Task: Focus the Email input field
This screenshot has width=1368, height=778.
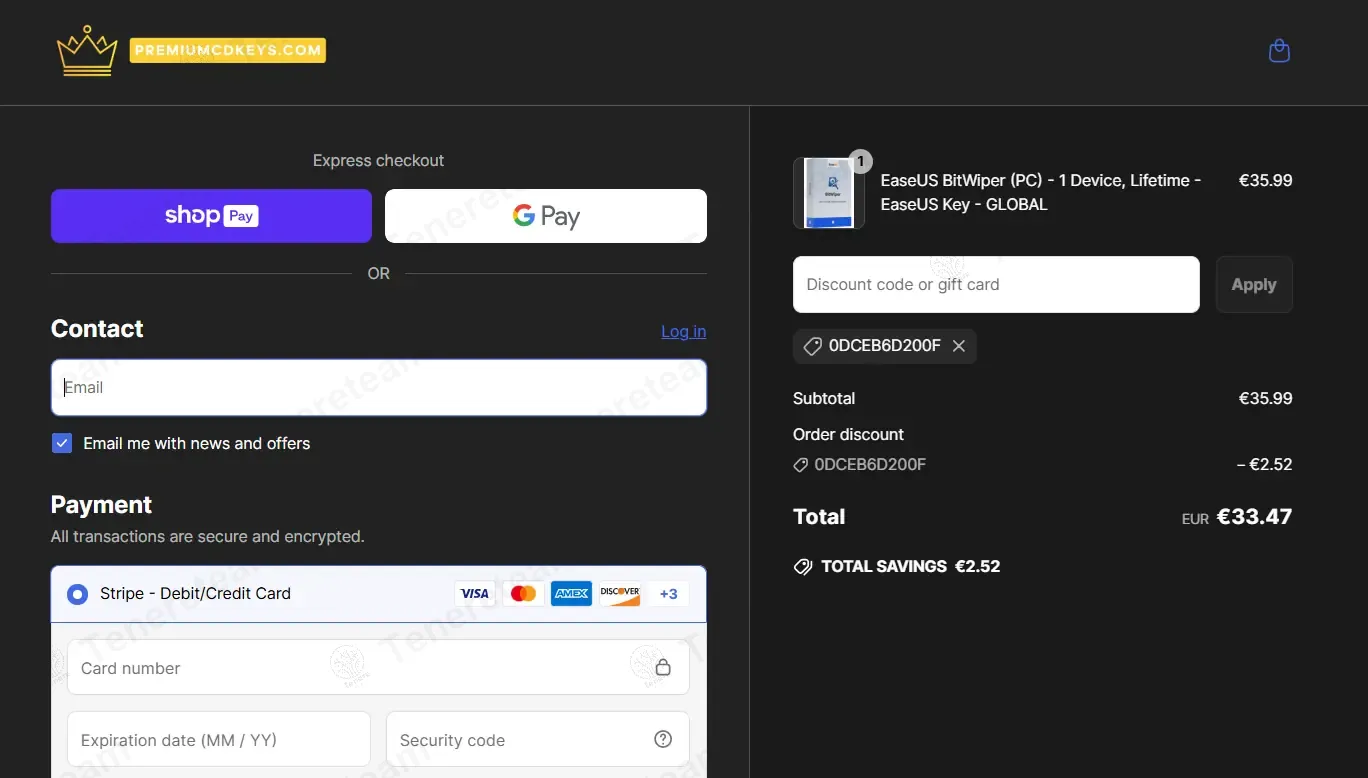Action: 378,388
